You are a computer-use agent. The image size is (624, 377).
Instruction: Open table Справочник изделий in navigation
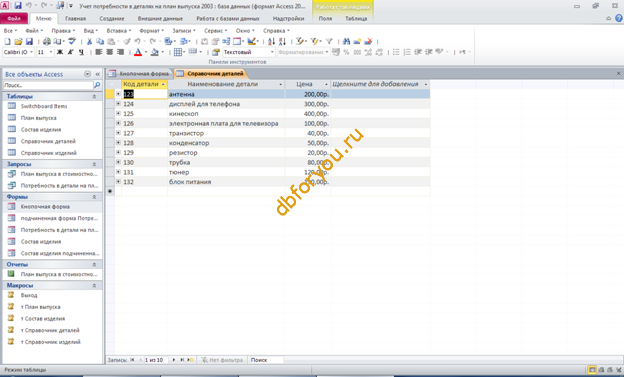coord(49,153)
